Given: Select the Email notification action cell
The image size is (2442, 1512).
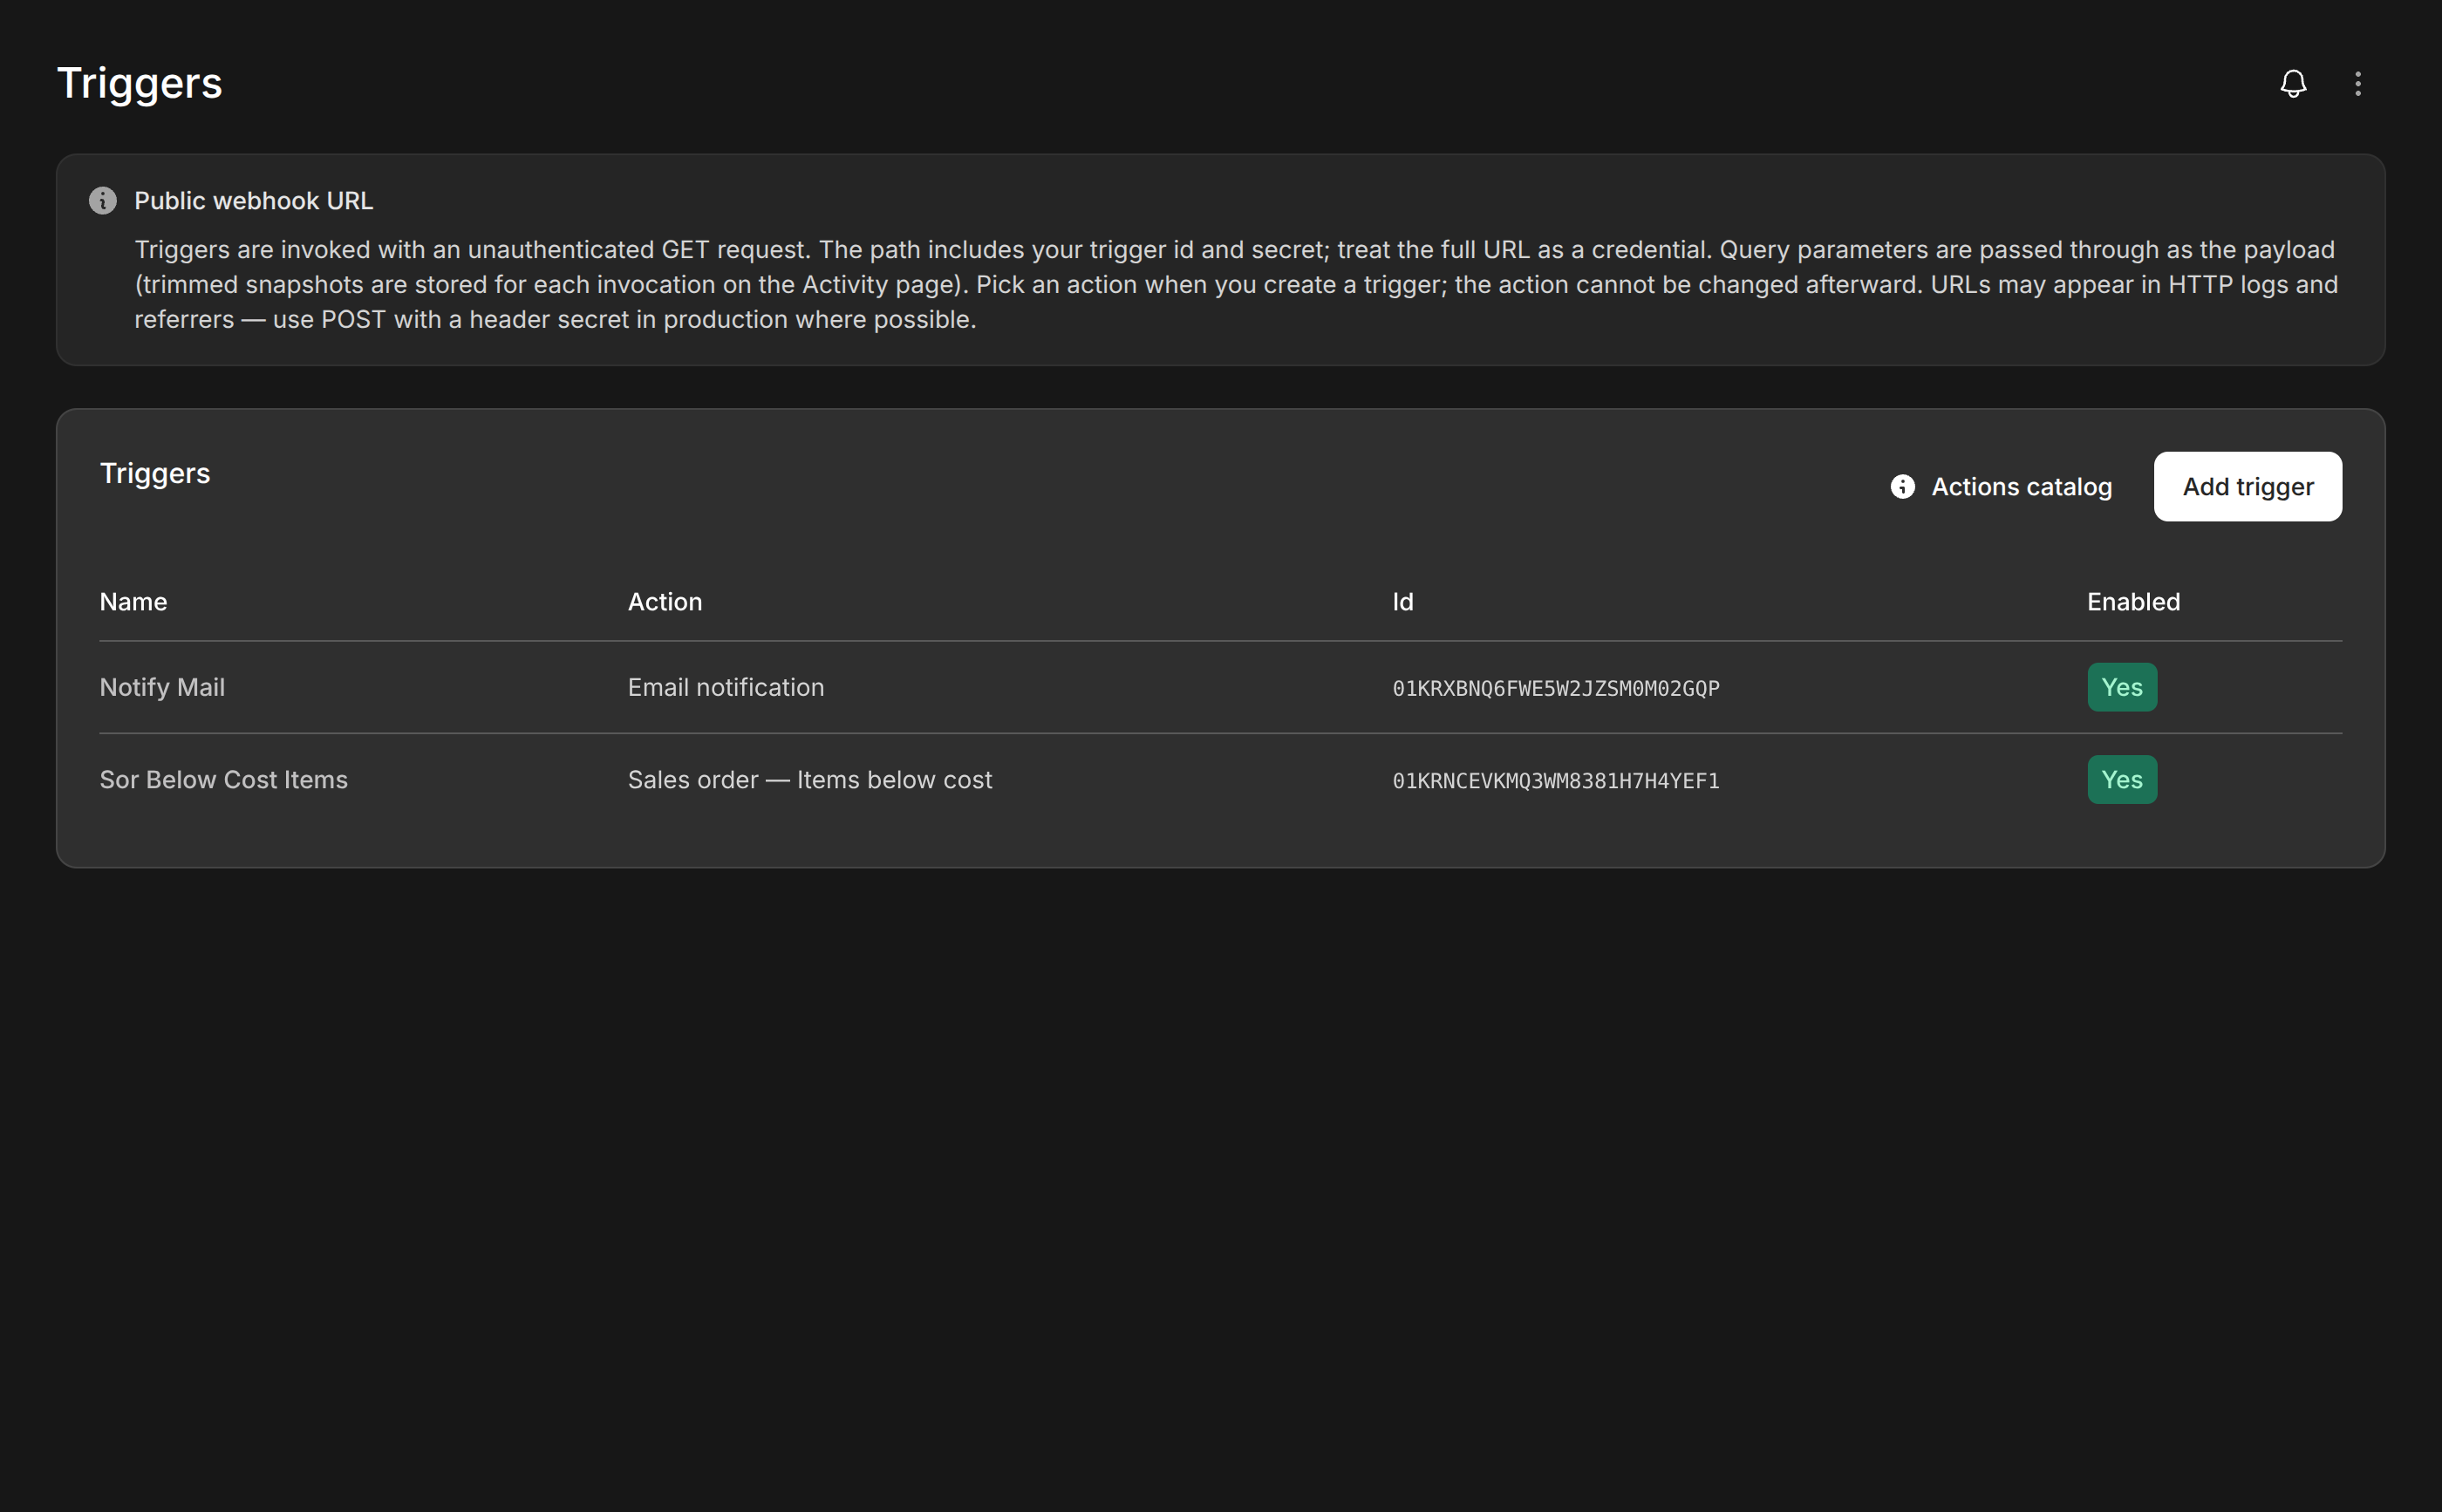Looking at the screenshot, I should coord(726,688).
